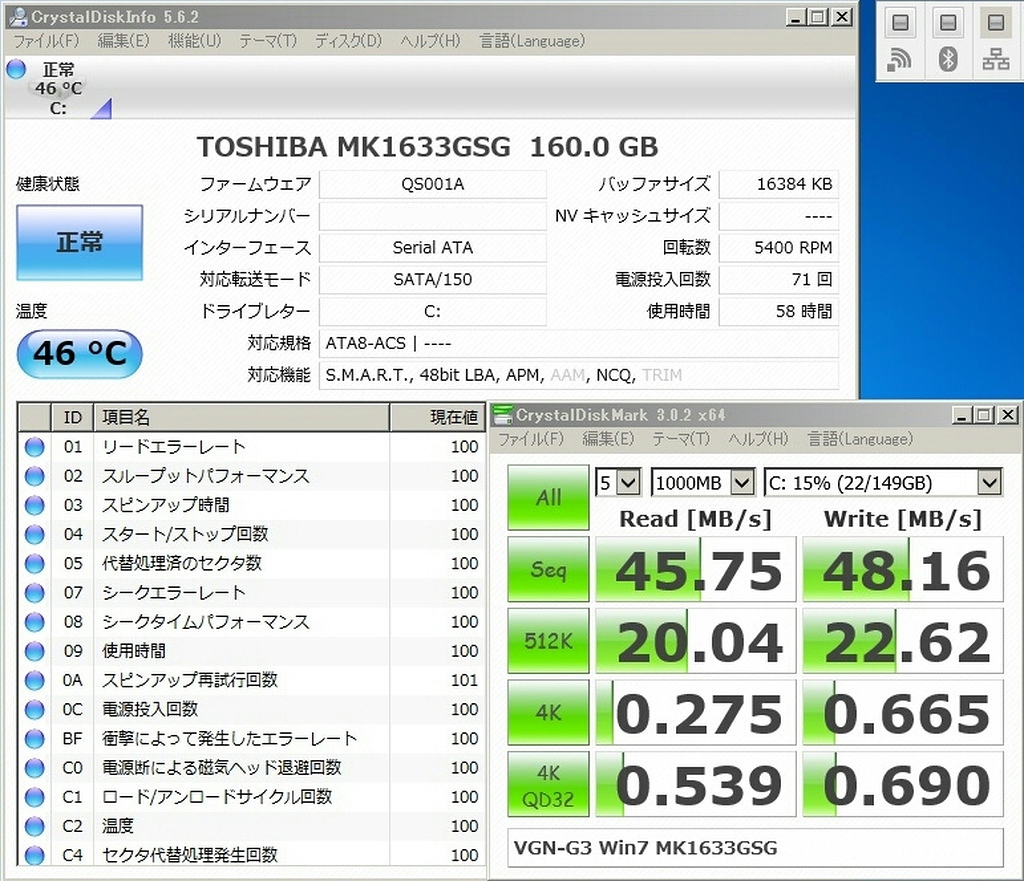Click the 4K QD32 write result 0.690
This screenshot has height=881, width=1024.
pos(903,784)
